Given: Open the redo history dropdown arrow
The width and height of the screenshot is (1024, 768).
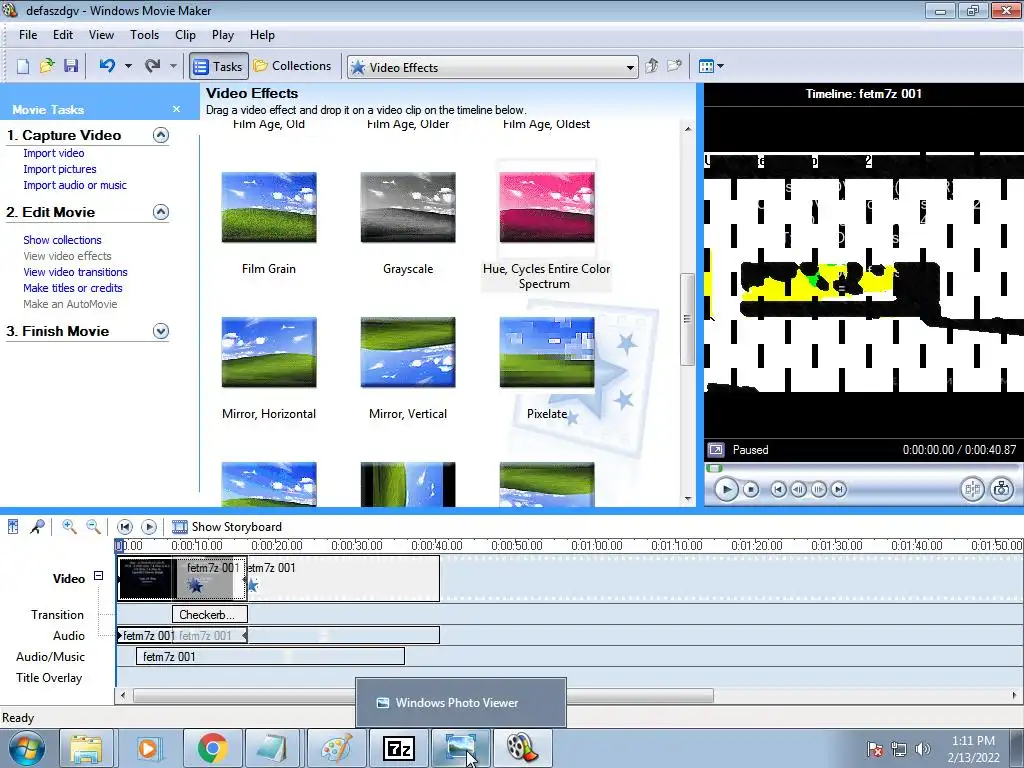Looking at the screenshot, I should (x=173, y=66).
